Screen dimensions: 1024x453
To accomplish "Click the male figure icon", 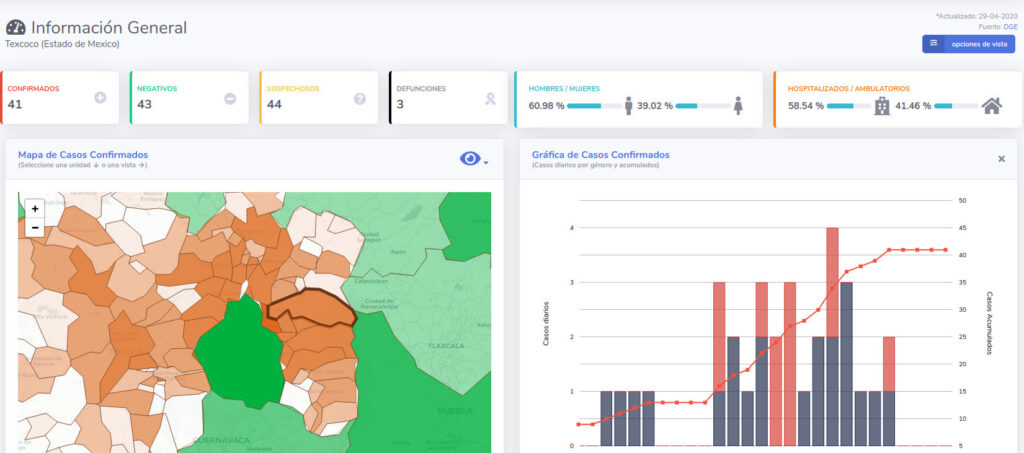I will [x=628, y=105].
